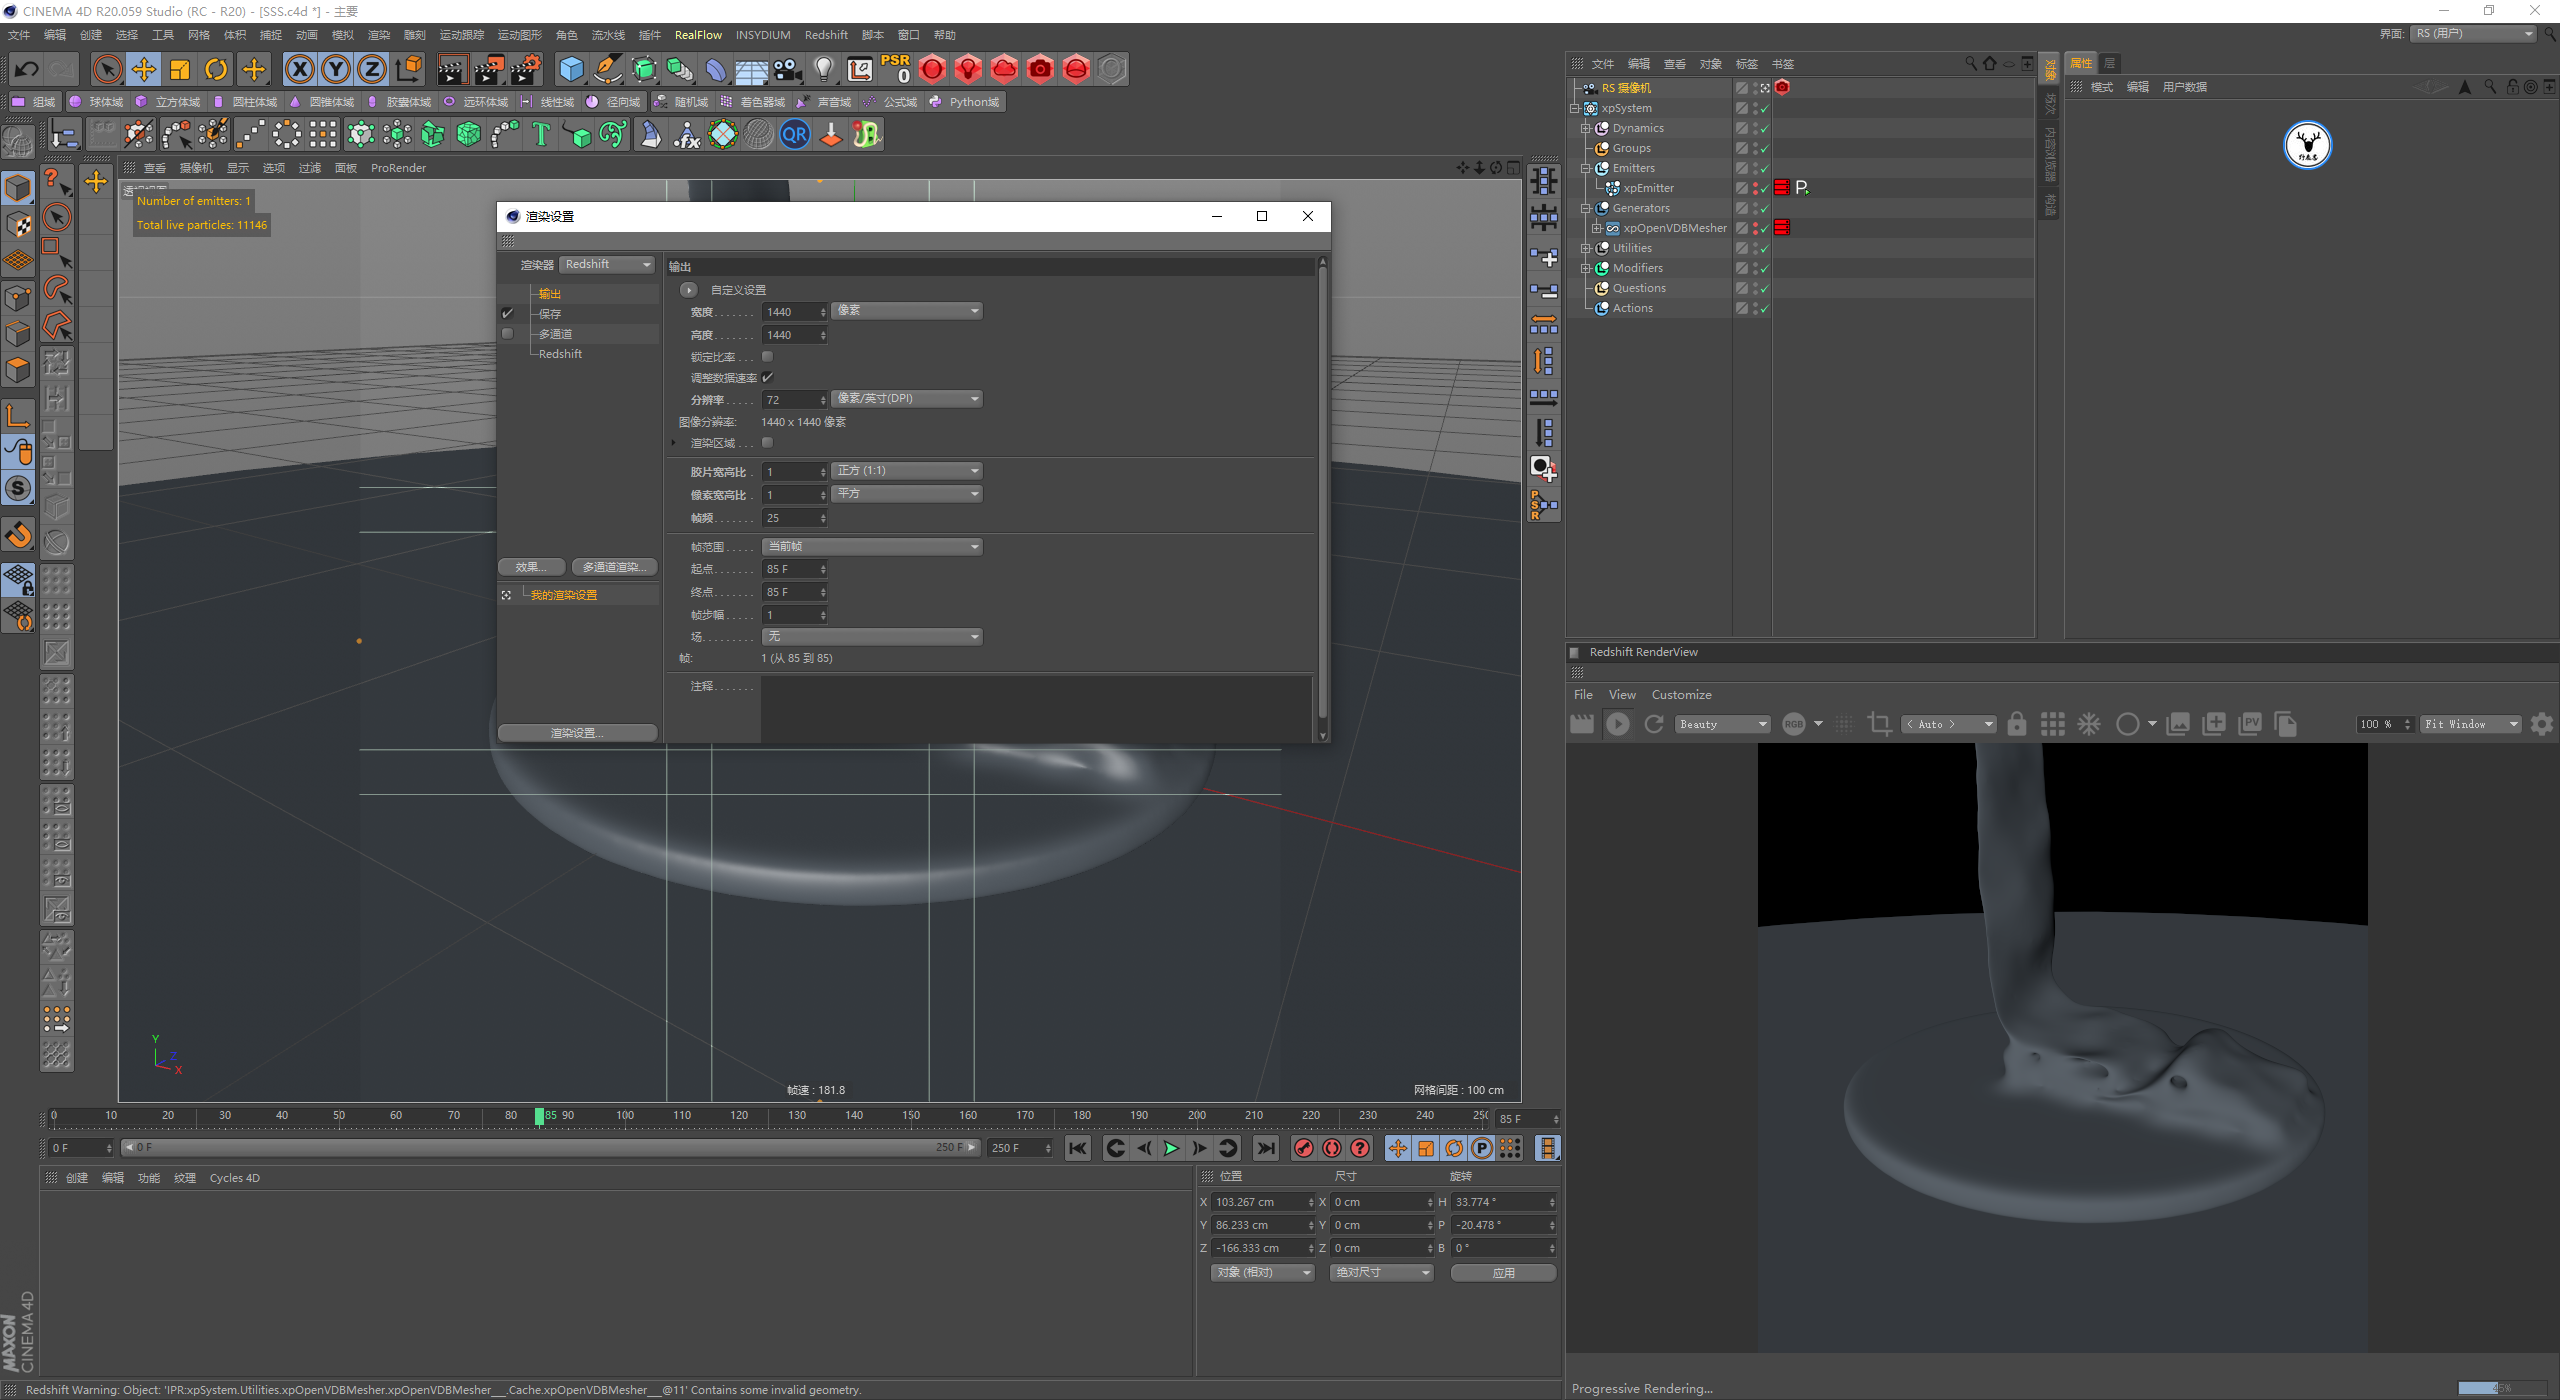Open the RenderView Customize menu

[1681, 695]
